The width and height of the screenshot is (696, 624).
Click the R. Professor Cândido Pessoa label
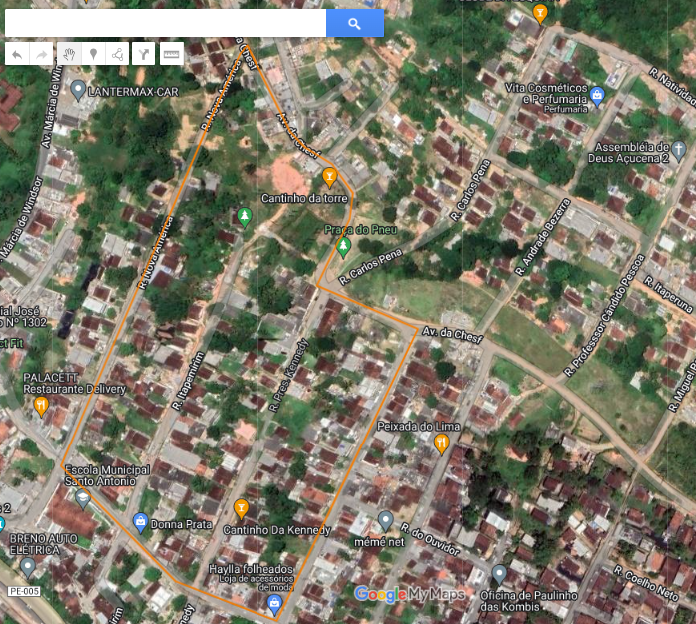click(604, 316)
